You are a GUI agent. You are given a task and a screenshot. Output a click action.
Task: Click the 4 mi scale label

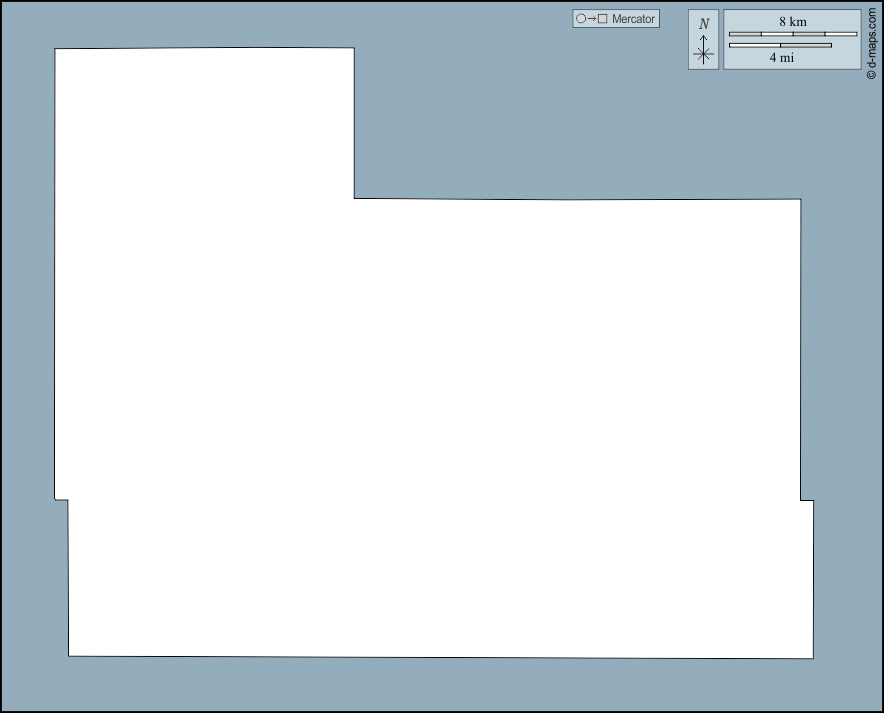781,58
